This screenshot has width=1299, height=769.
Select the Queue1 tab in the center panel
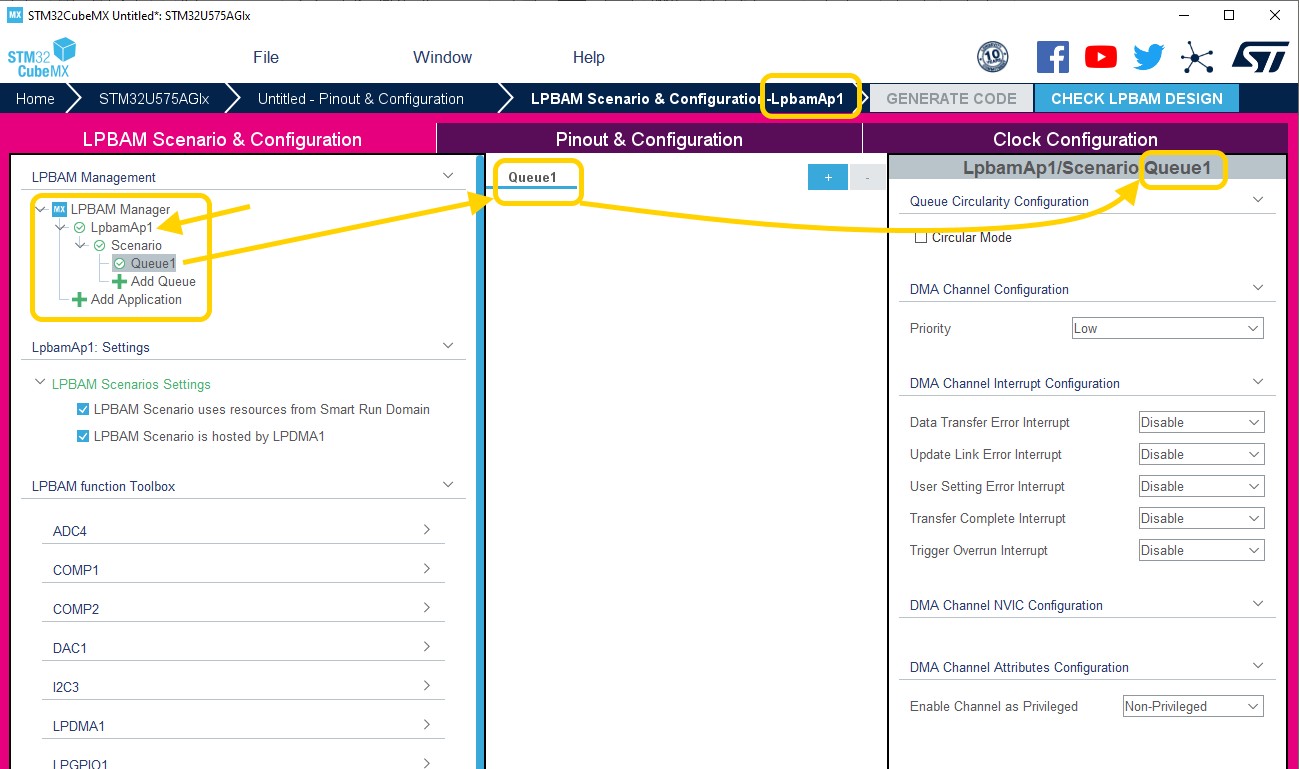coord(531,177)
